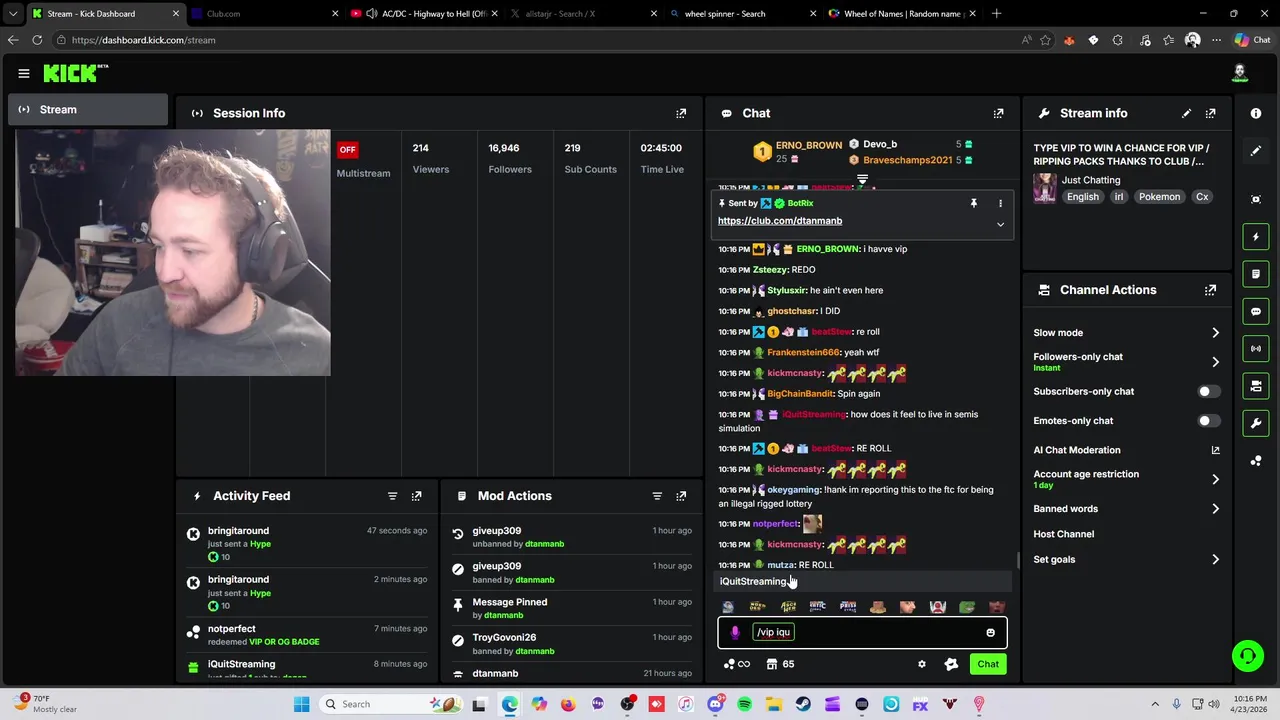Focus the chat message input field
Image resolution: width=1280 pixels, height=720 pixels.
tap(862, 632)
